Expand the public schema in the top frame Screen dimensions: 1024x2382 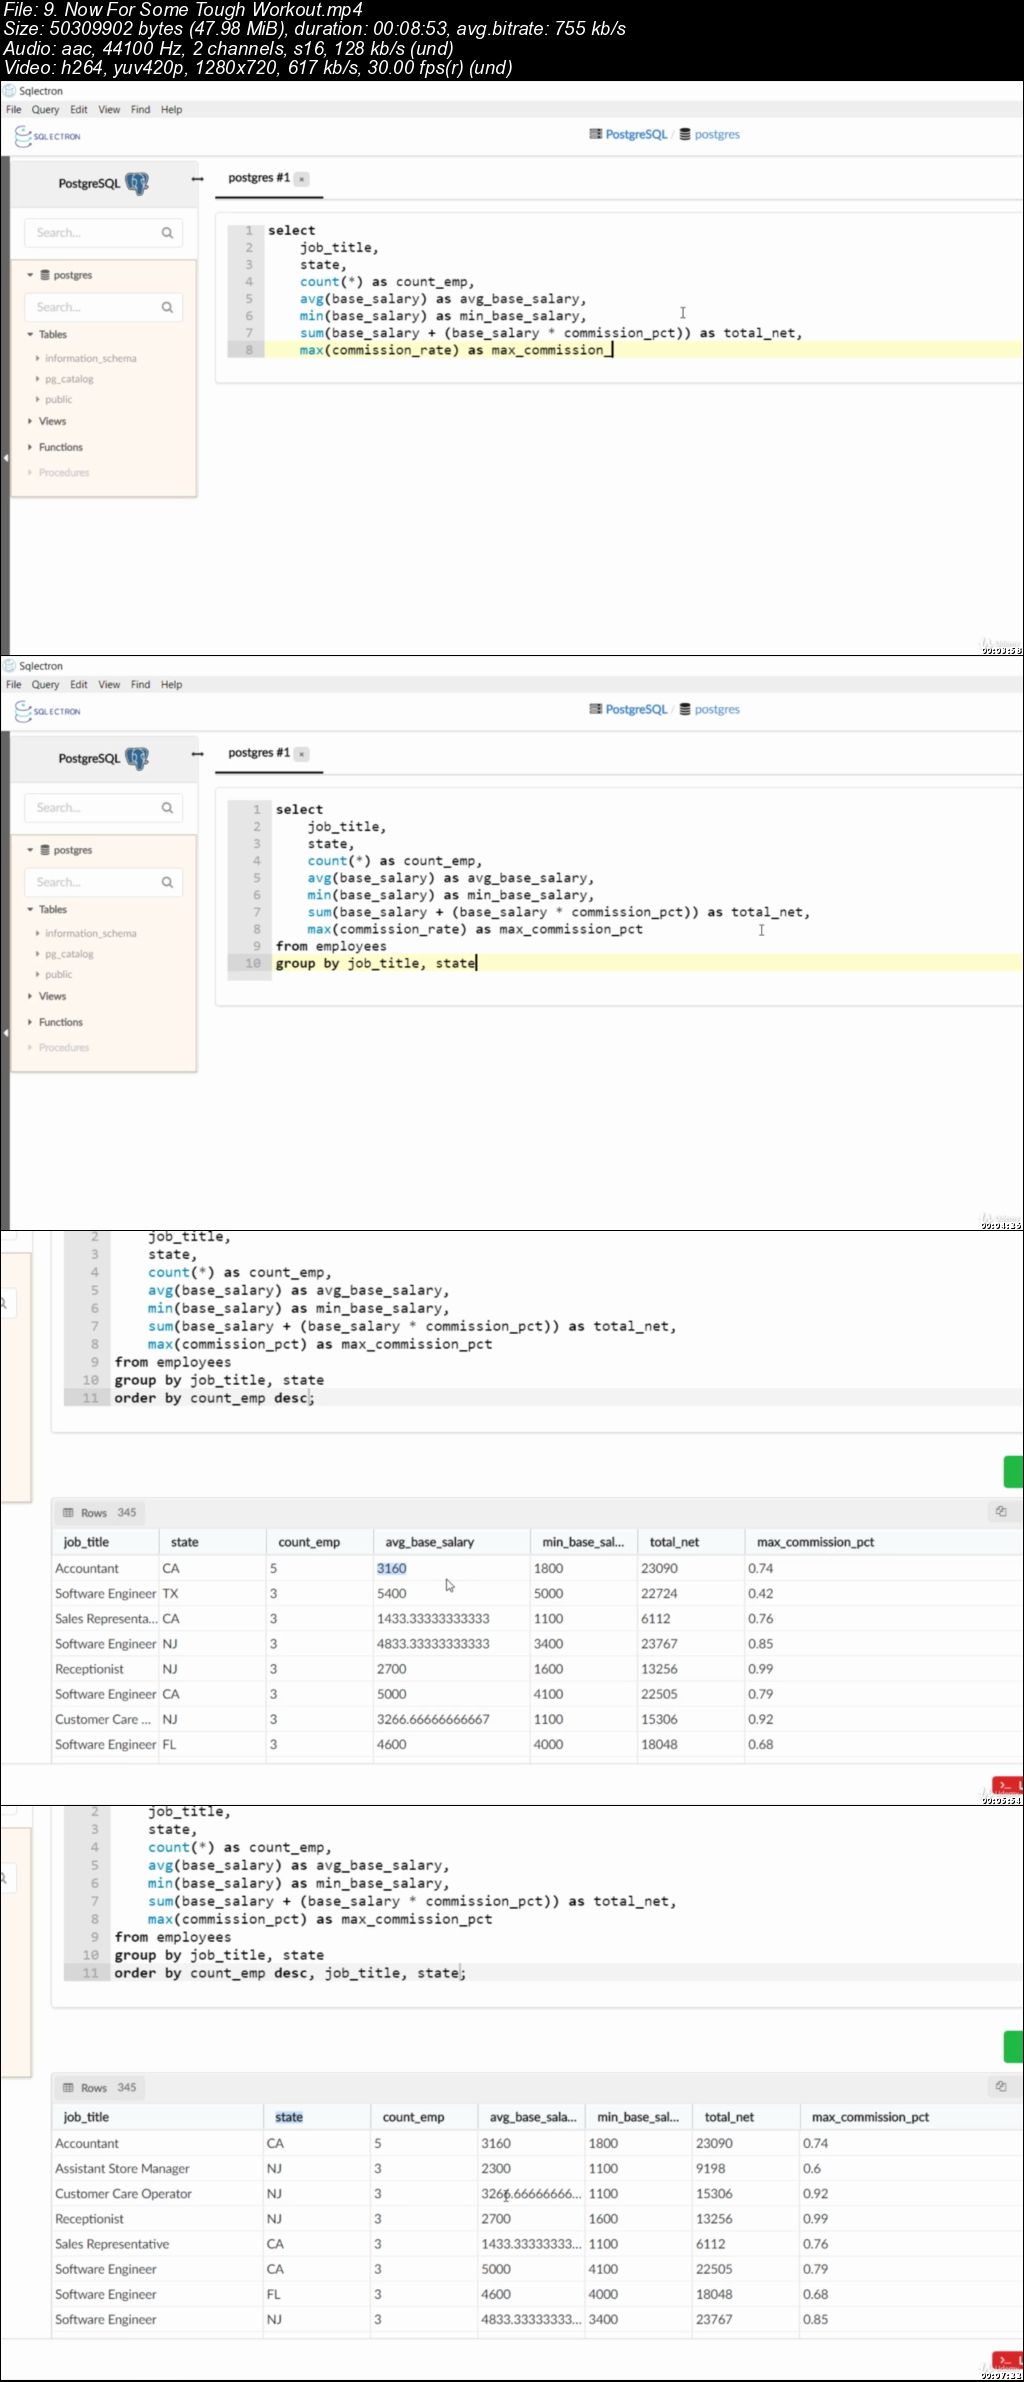point(38,399)
